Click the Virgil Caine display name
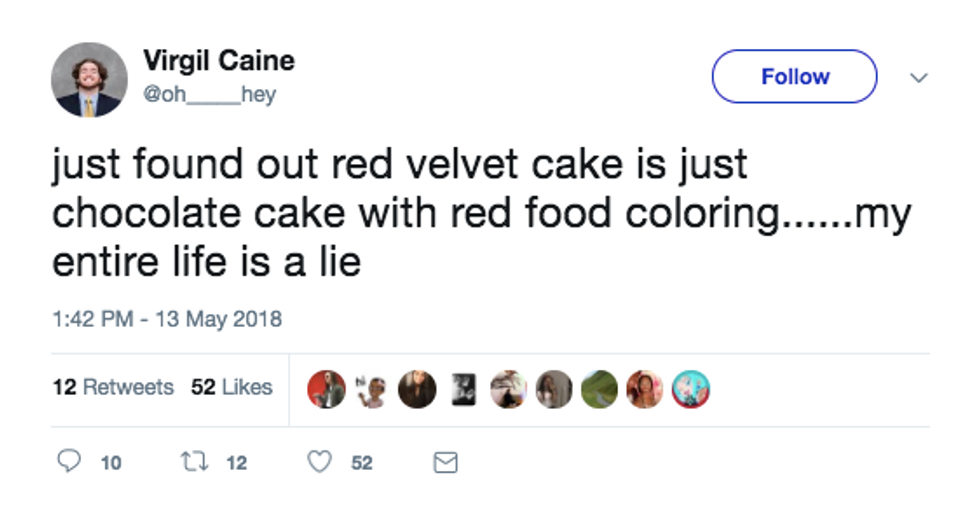The width and height of the screenshot is (980, 513). click(x=219, y=61)
